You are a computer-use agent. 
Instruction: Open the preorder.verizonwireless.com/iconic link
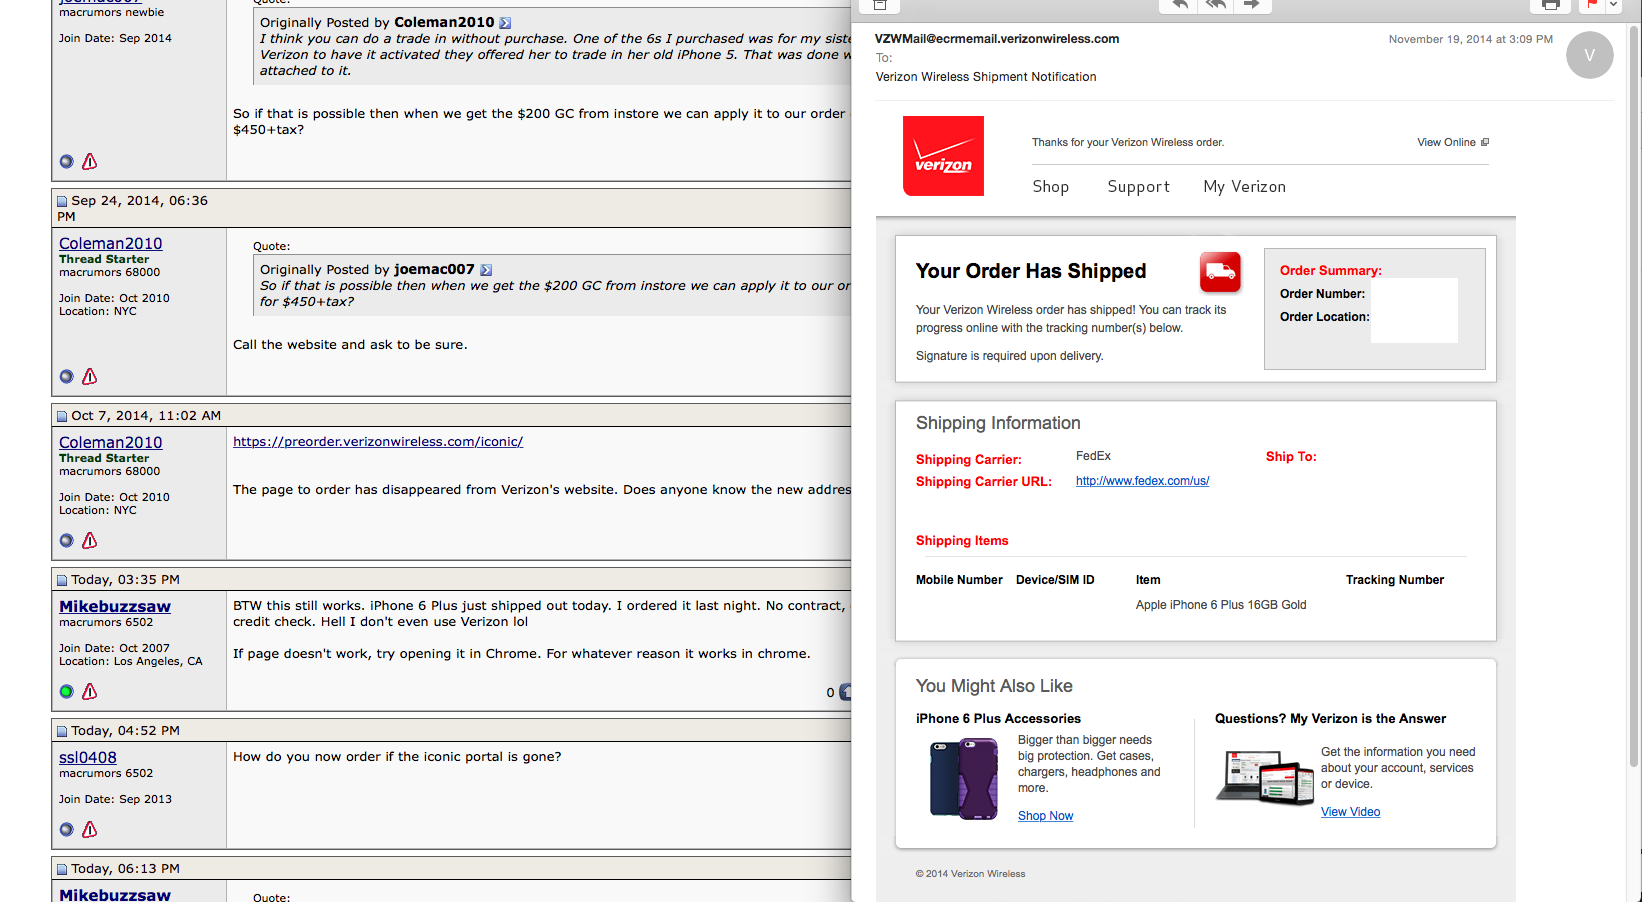pyautogui.click(x=378, y=441)
